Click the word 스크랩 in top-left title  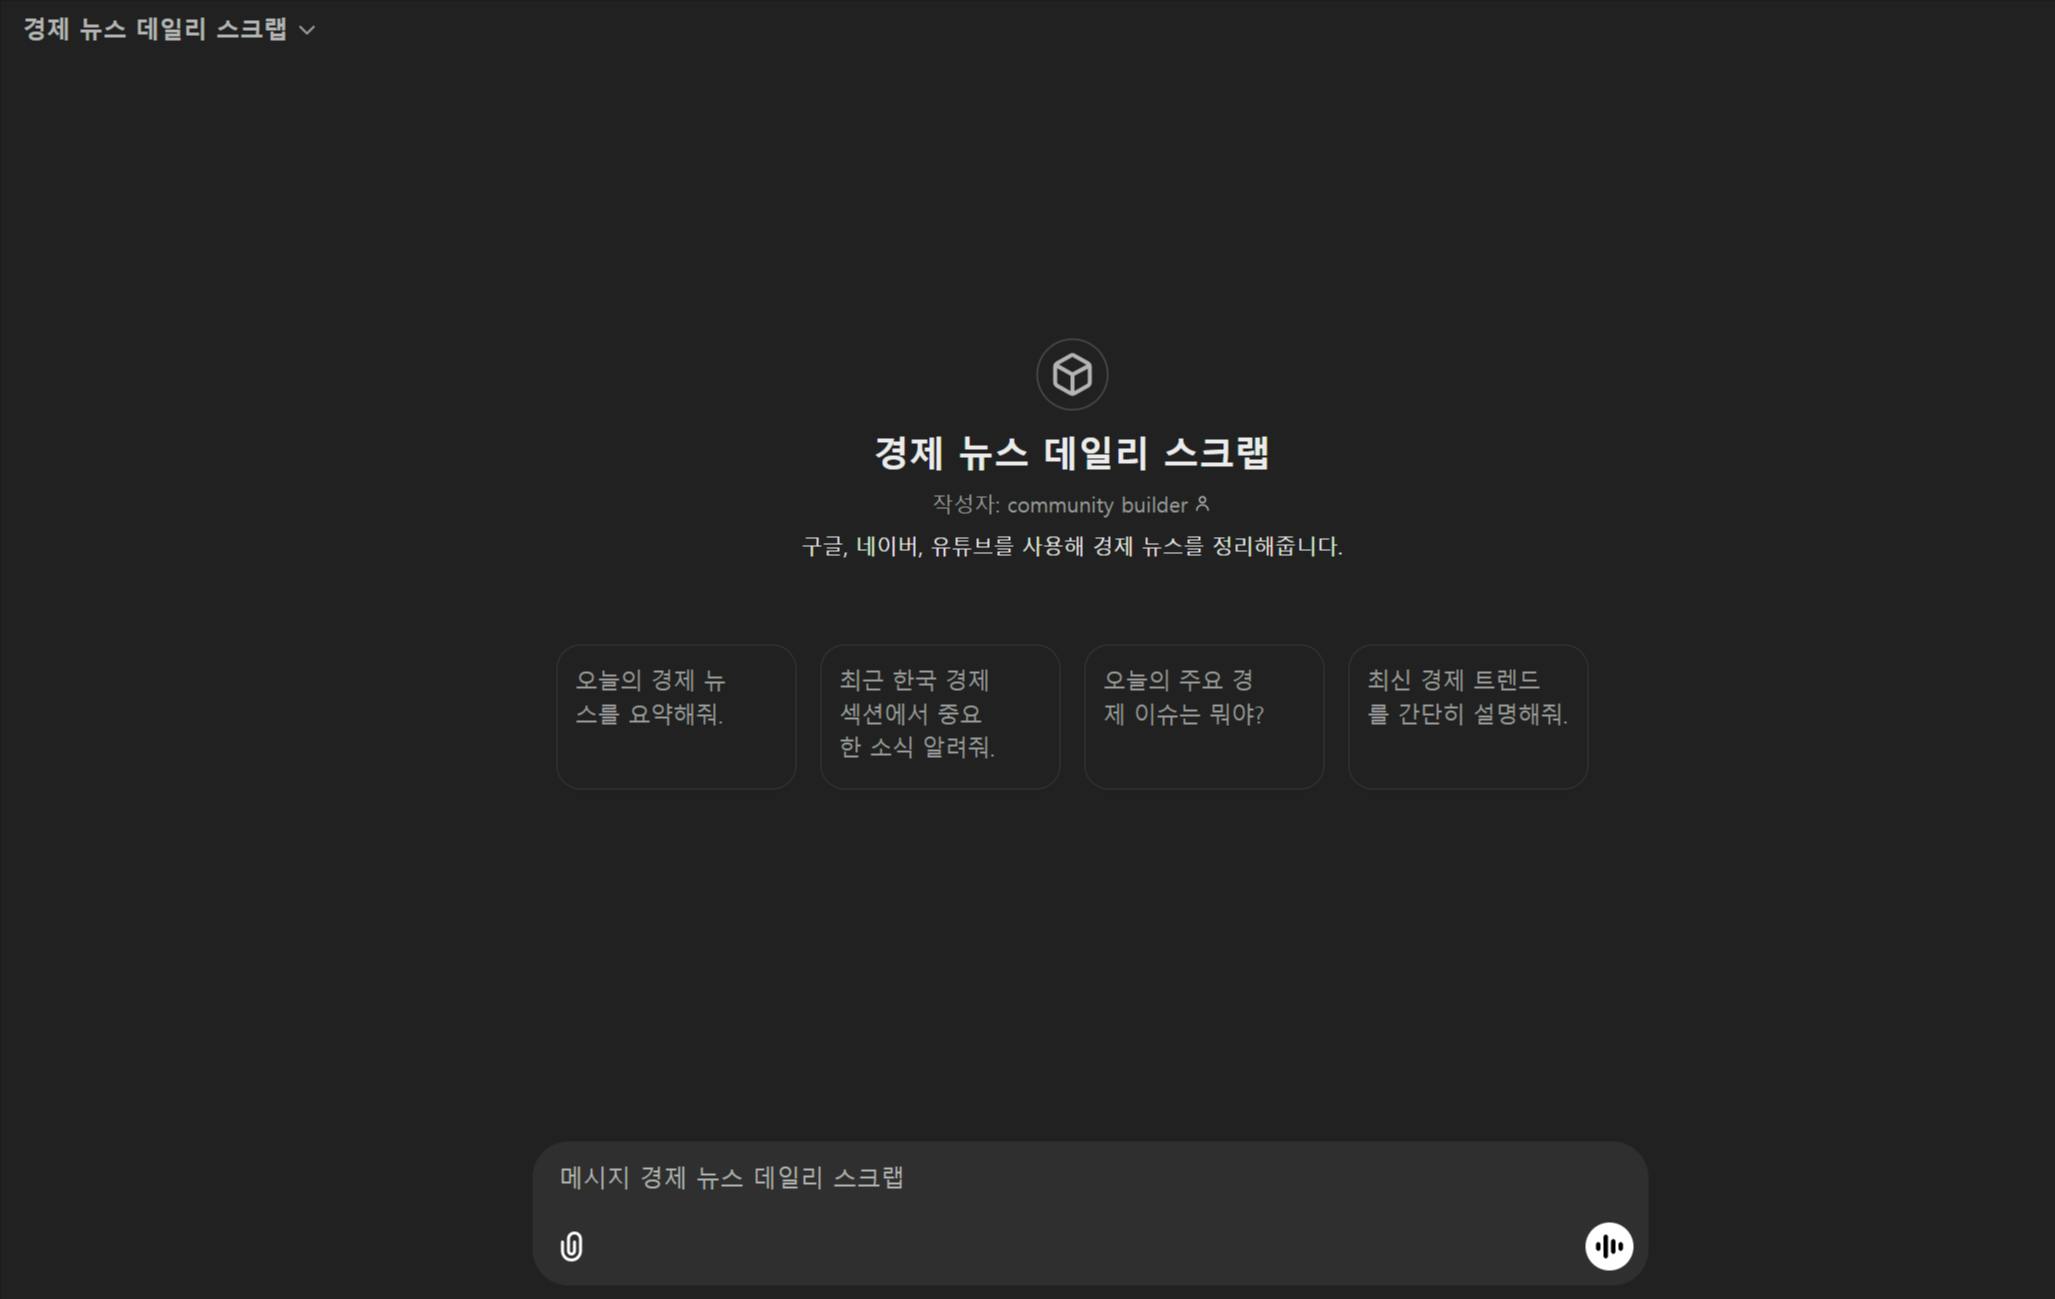252,29
